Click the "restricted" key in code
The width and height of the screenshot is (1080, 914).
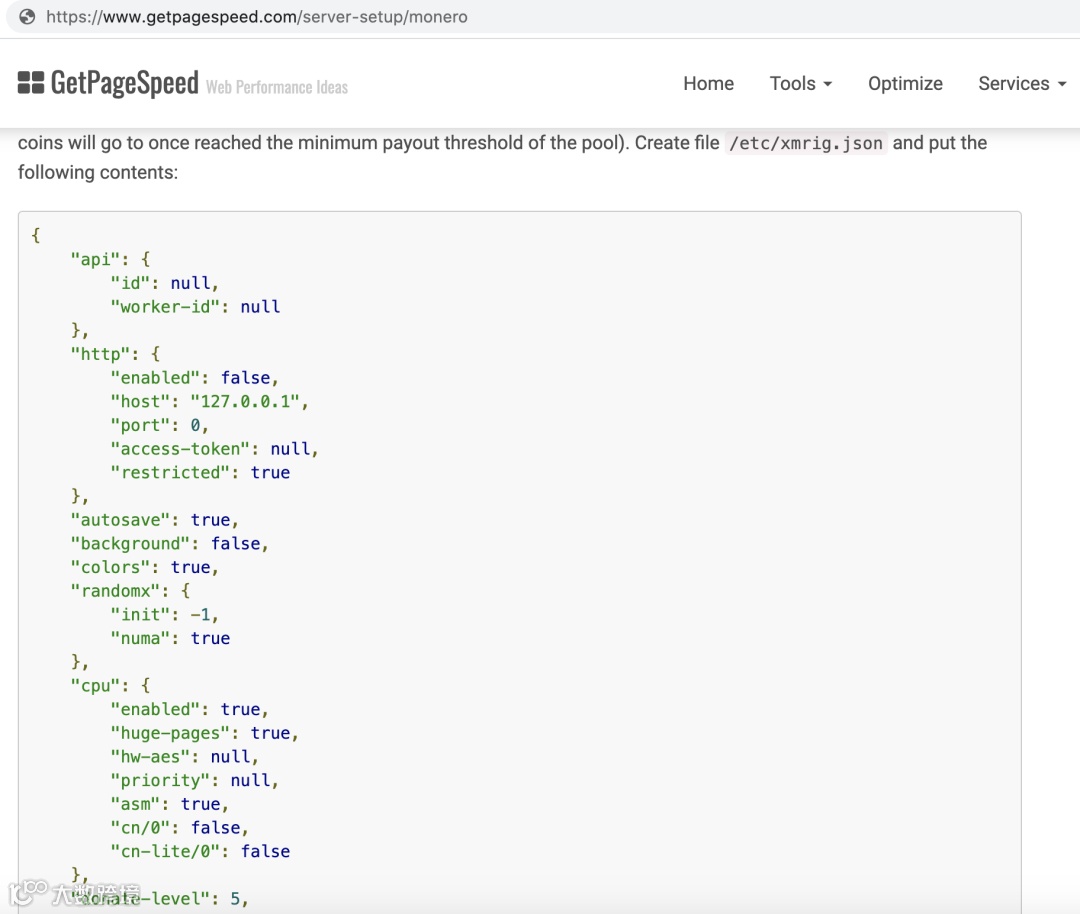170,472
